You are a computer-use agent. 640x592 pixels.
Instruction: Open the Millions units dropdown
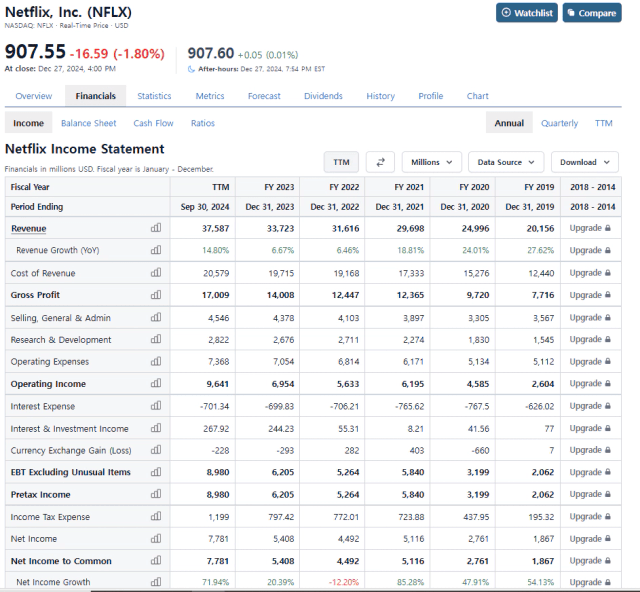(431, 162)
